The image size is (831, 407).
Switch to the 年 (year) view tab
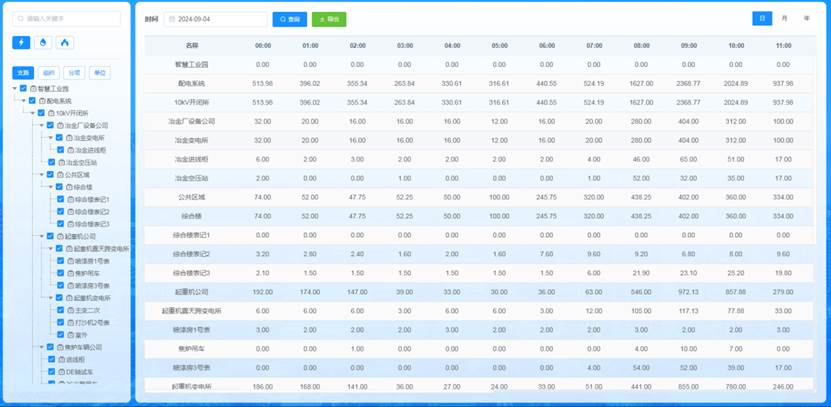point(806,18)
